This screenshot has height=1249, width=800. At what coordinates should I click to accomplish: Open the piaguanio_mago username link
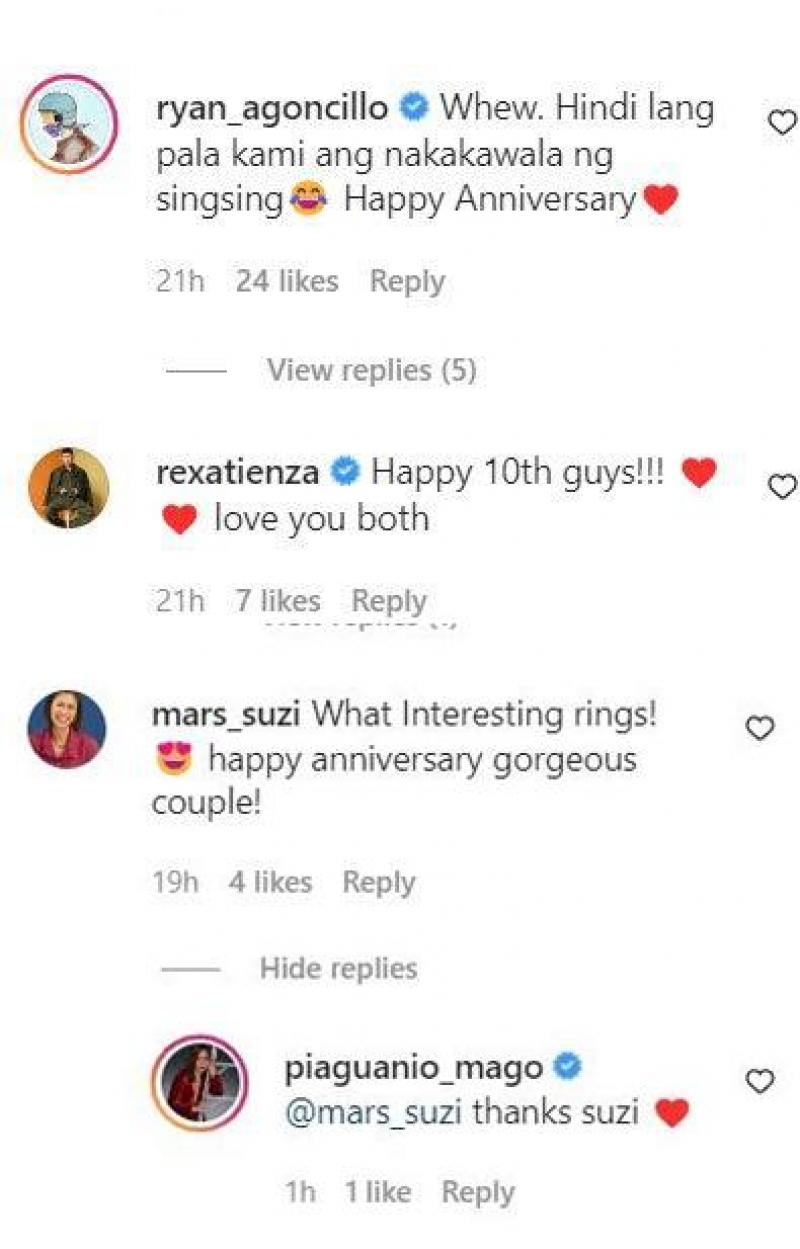(x=414, y=1068)
